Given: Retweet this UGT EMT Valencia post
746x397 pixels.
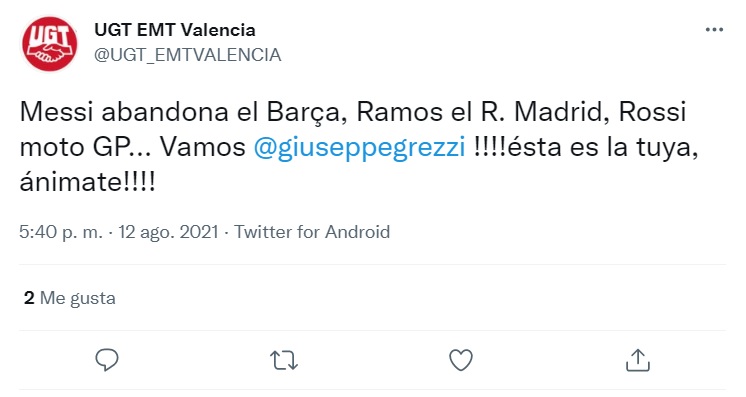Looking at the screenshot, I should pos(284,360).
